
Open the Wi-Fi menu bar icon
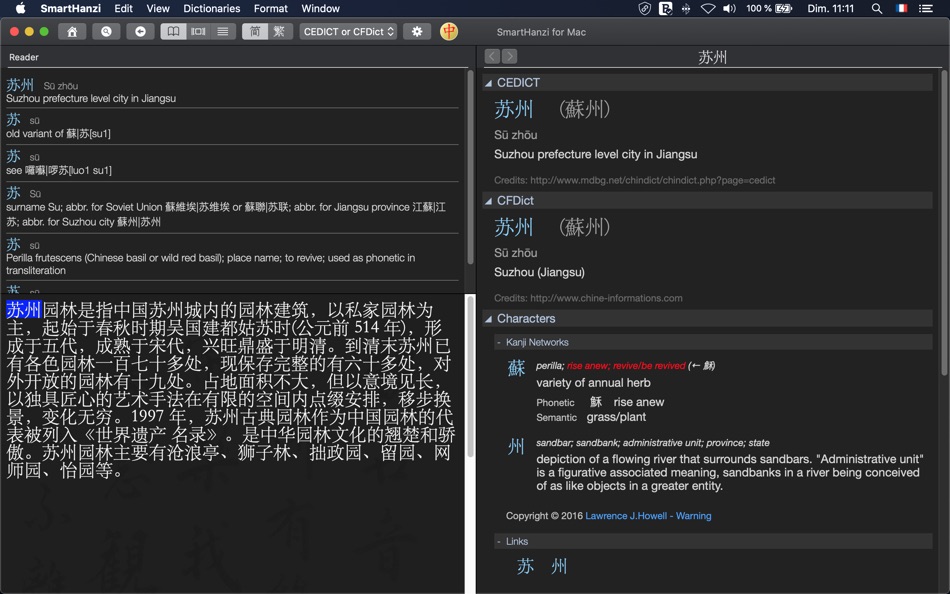[x=708, y=8]
